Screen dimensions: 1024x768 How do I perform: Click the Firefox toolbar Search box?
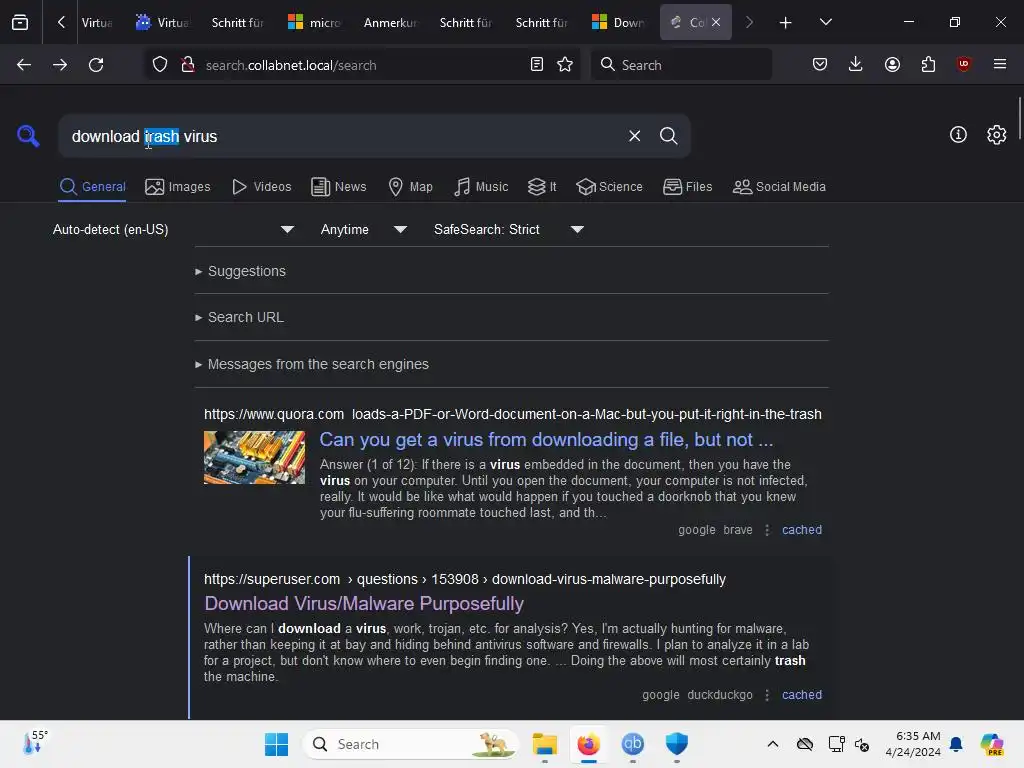click(x=681, y=65)
